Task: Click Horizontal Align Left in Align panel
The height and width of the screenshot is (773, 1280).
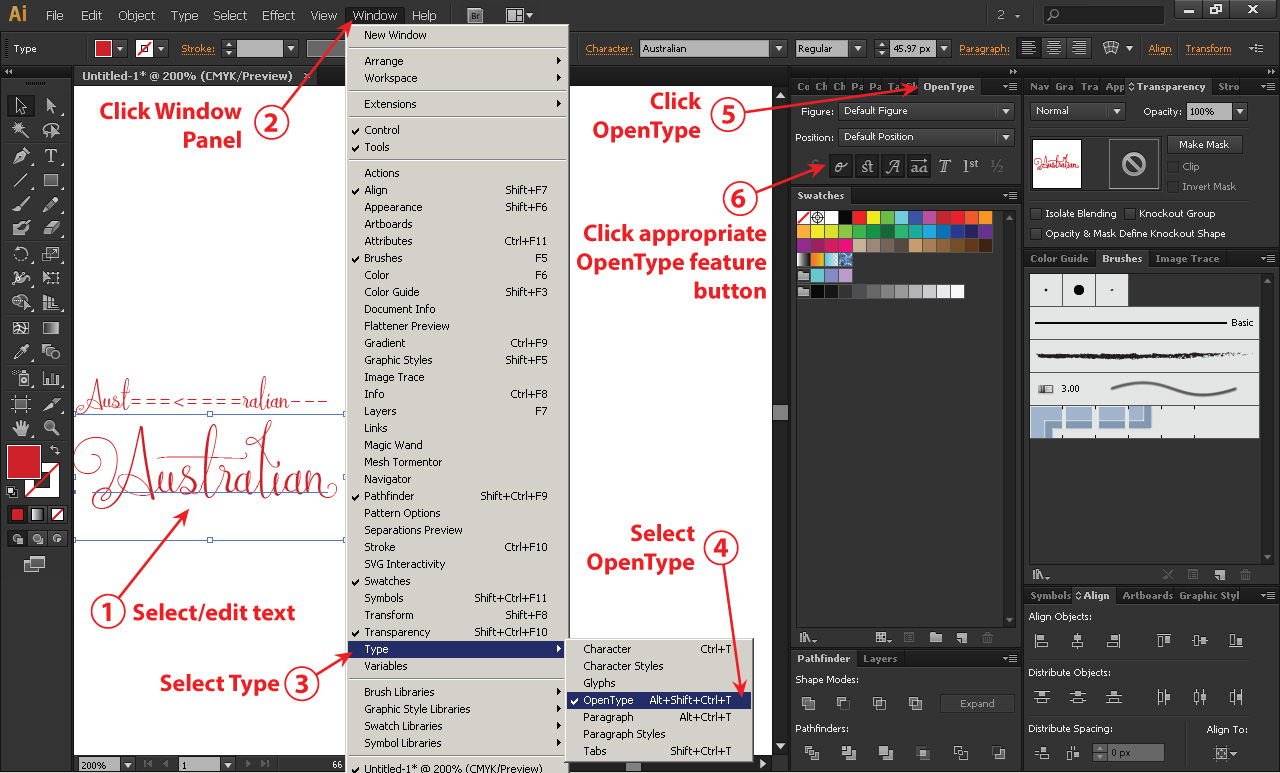Action: pyautogui.click(x=1041, y=641)
